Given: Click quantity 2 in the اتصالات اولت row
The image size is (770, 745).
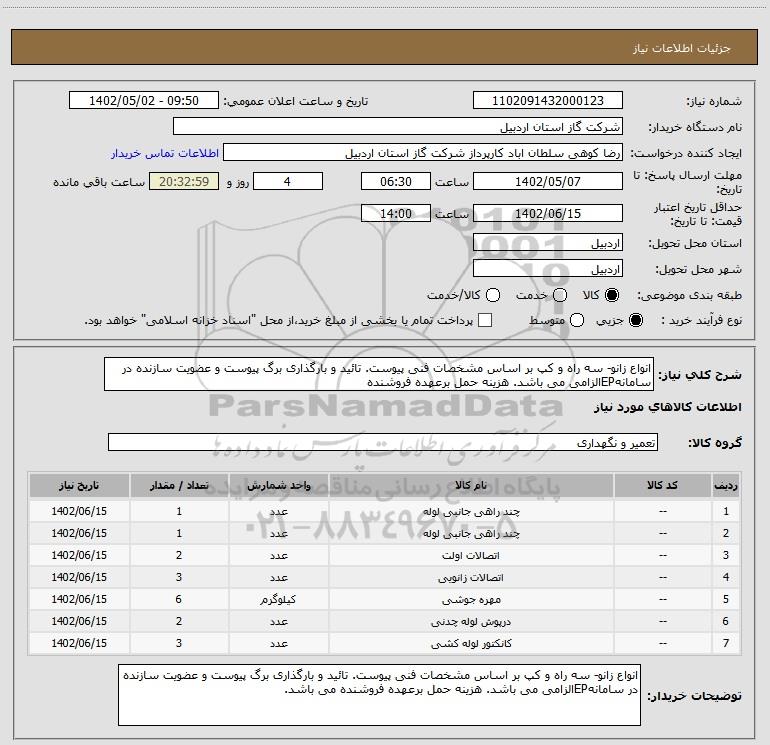Looking at the screenshot, I should pos(179,555).
